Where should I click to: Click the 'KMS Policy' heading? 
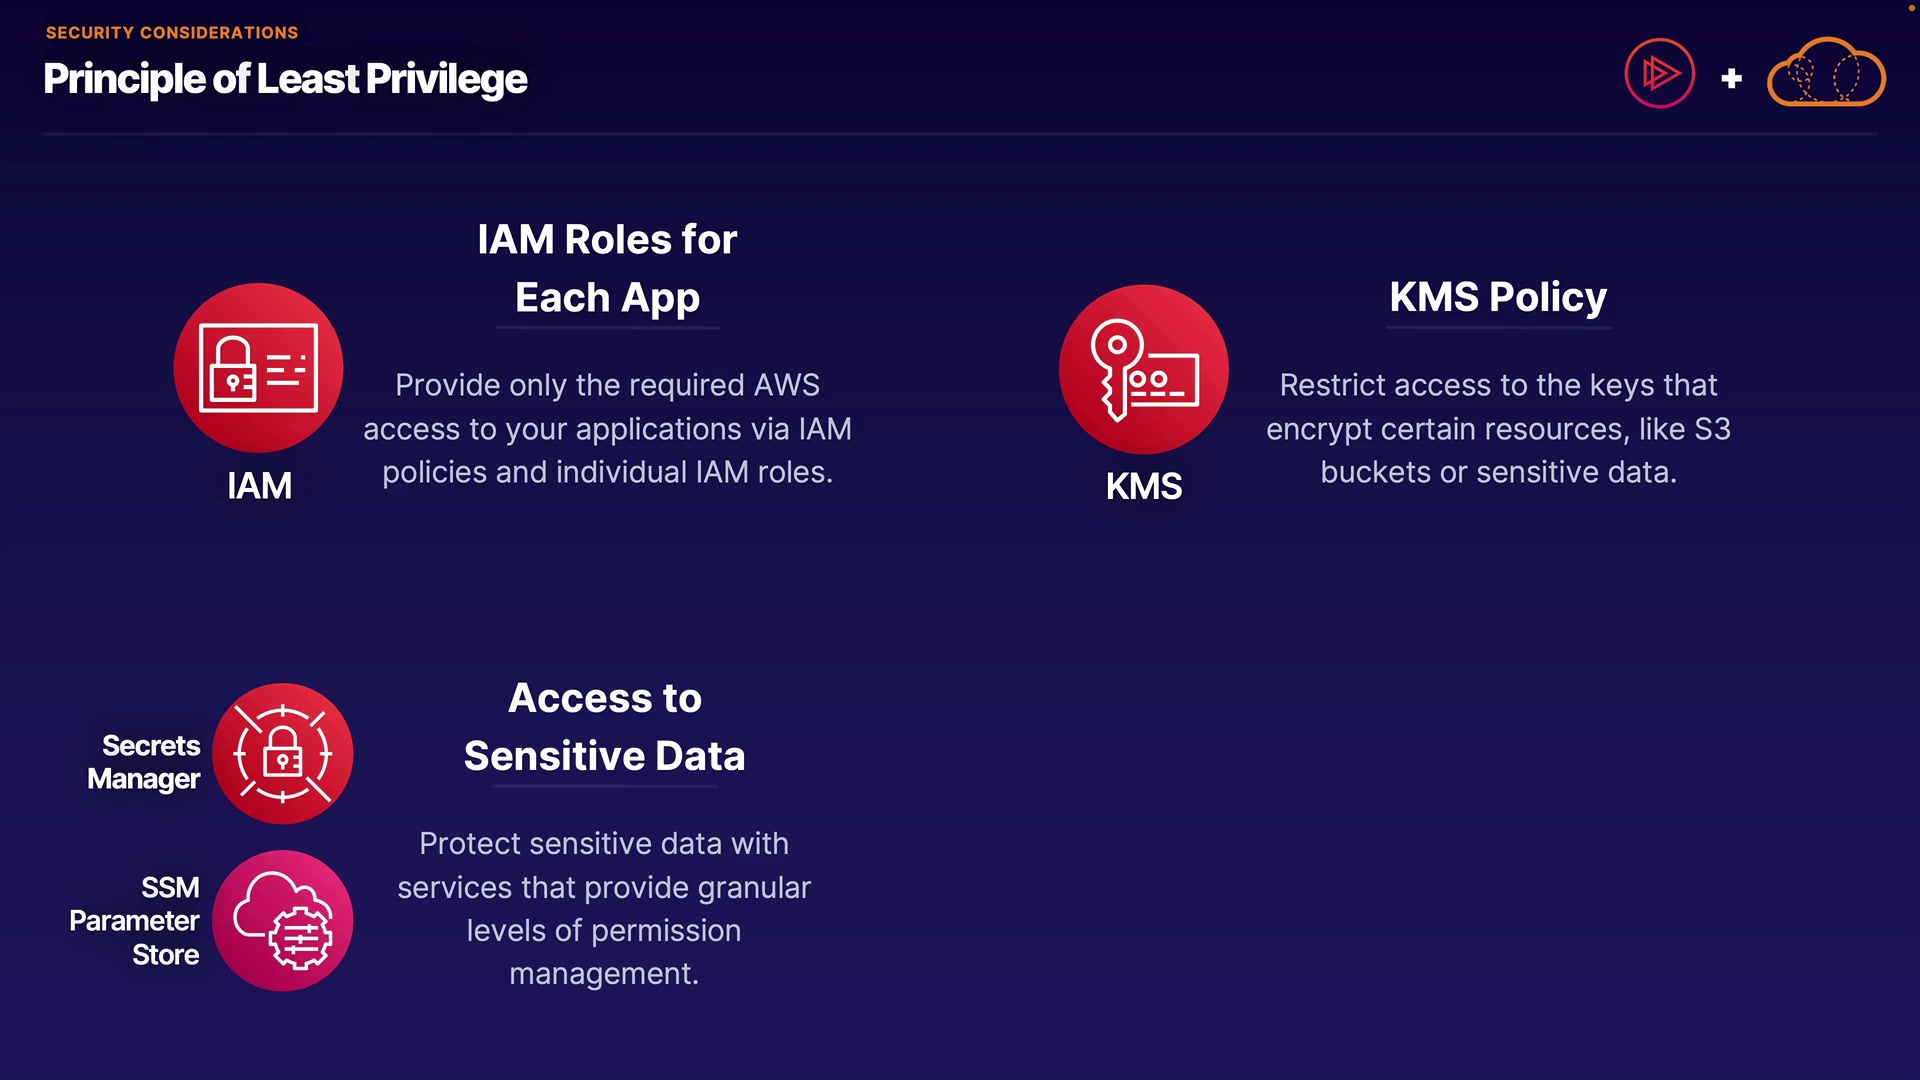pos(1498,296)
